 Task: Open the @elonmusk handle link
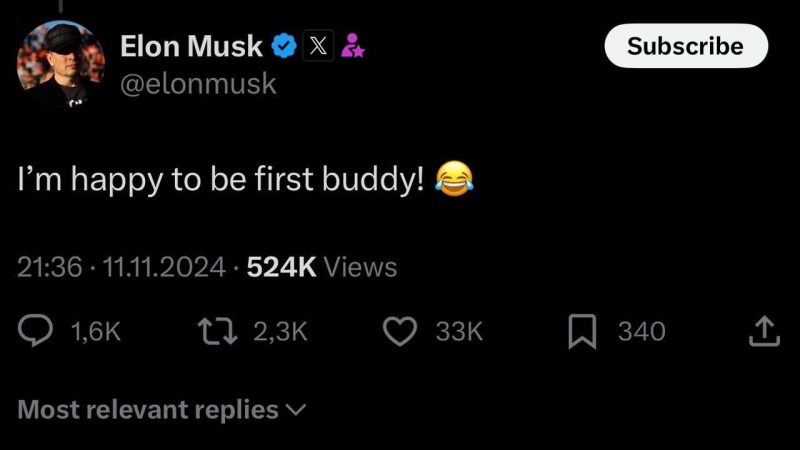click(x=197, y=85)
